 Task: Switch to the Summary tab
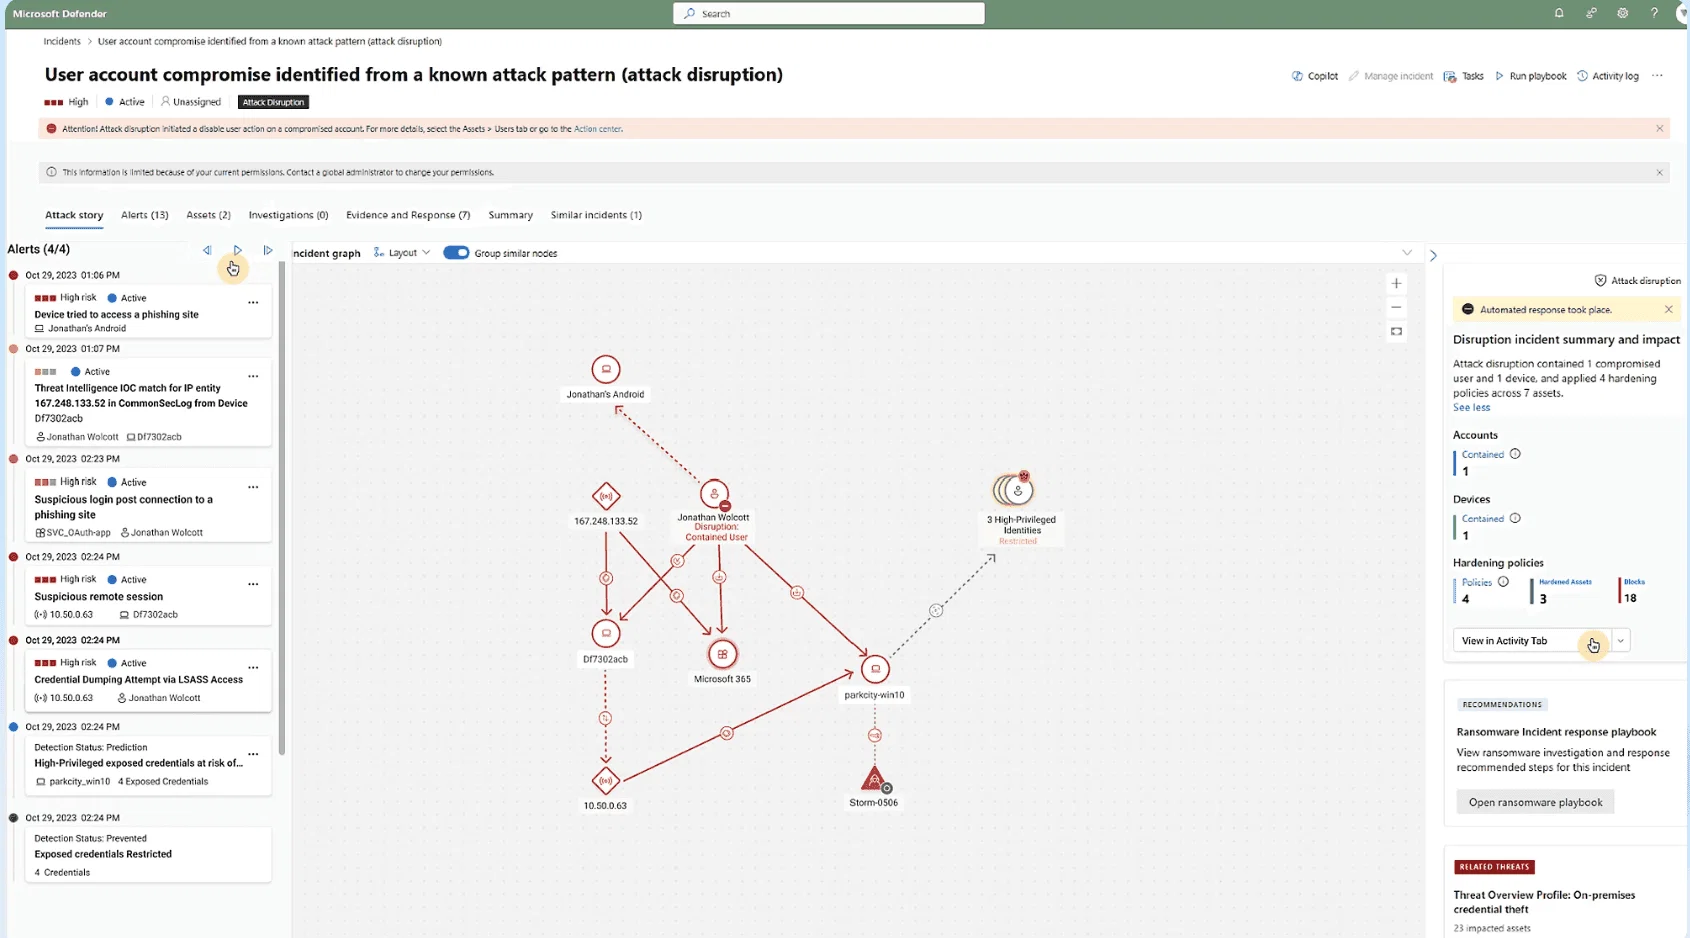point(510,215)
